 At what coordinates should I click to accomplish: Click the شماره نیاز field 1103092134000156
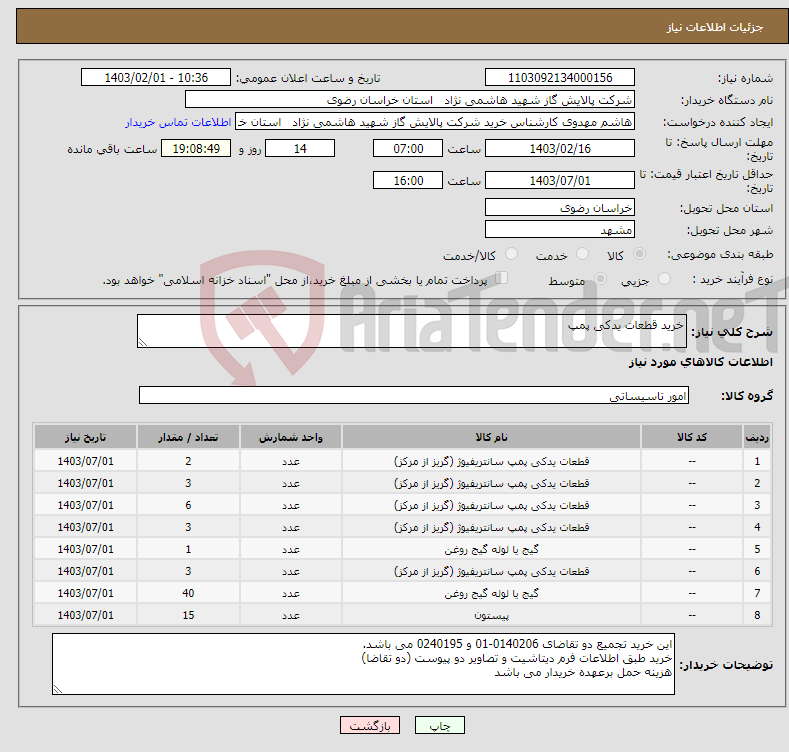point(560,78)
